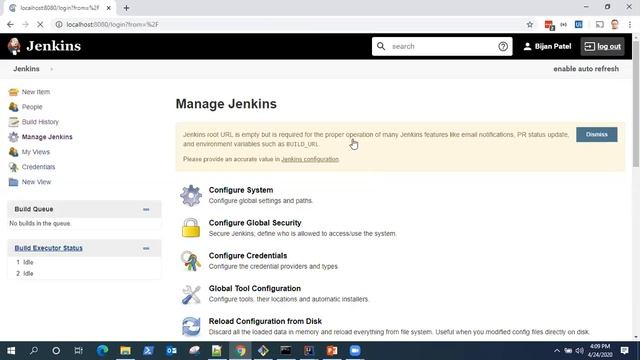Open a new browser tab
The height and width of the screenshot is (360, 640).
pyautogui.click(x=126, y=8)
